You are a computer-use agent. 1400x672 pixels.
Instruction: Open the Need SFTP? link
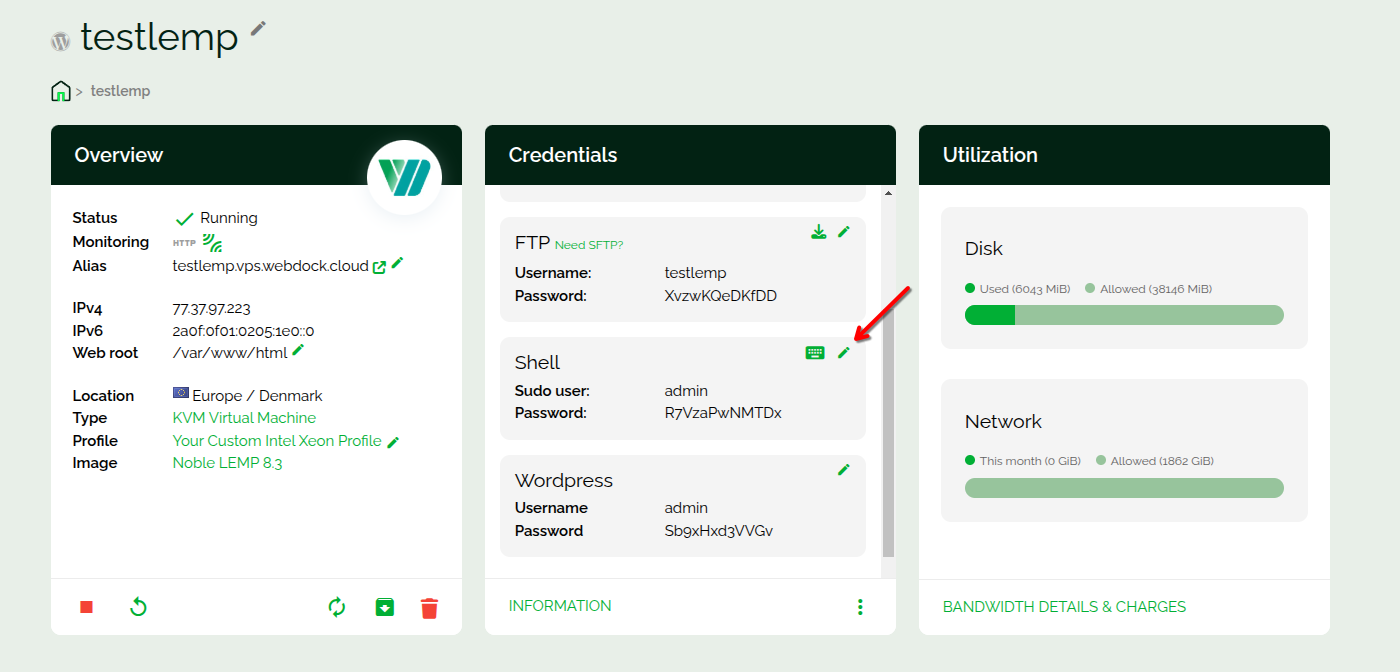588,245
